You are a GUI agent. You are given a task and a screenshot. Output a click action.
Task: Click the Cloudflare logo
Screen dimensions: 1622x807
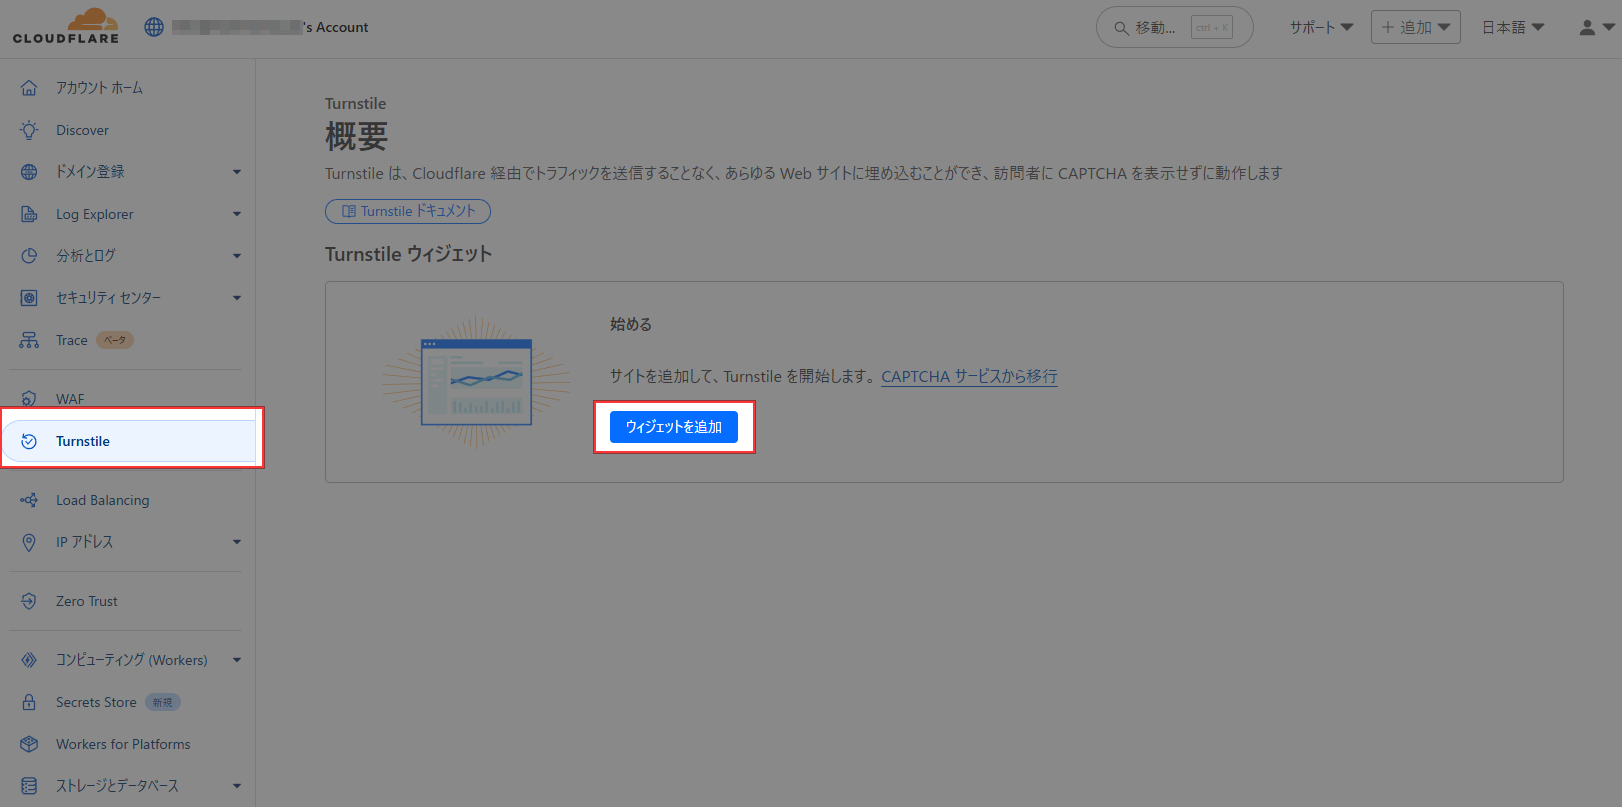[66, 26]
